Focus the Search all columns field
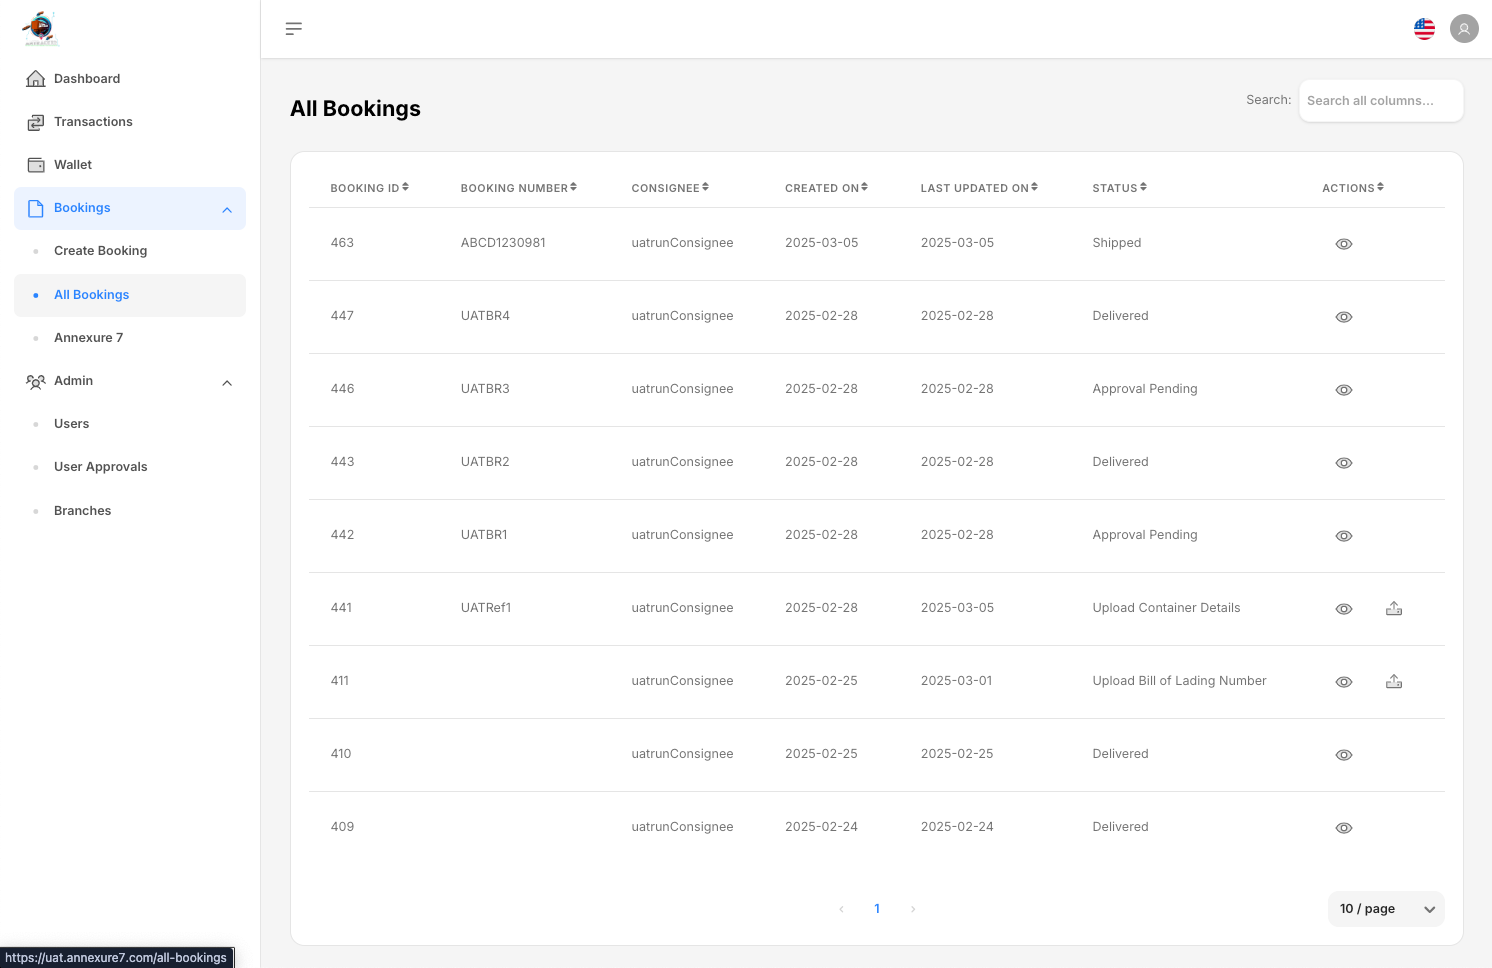 1380,101
